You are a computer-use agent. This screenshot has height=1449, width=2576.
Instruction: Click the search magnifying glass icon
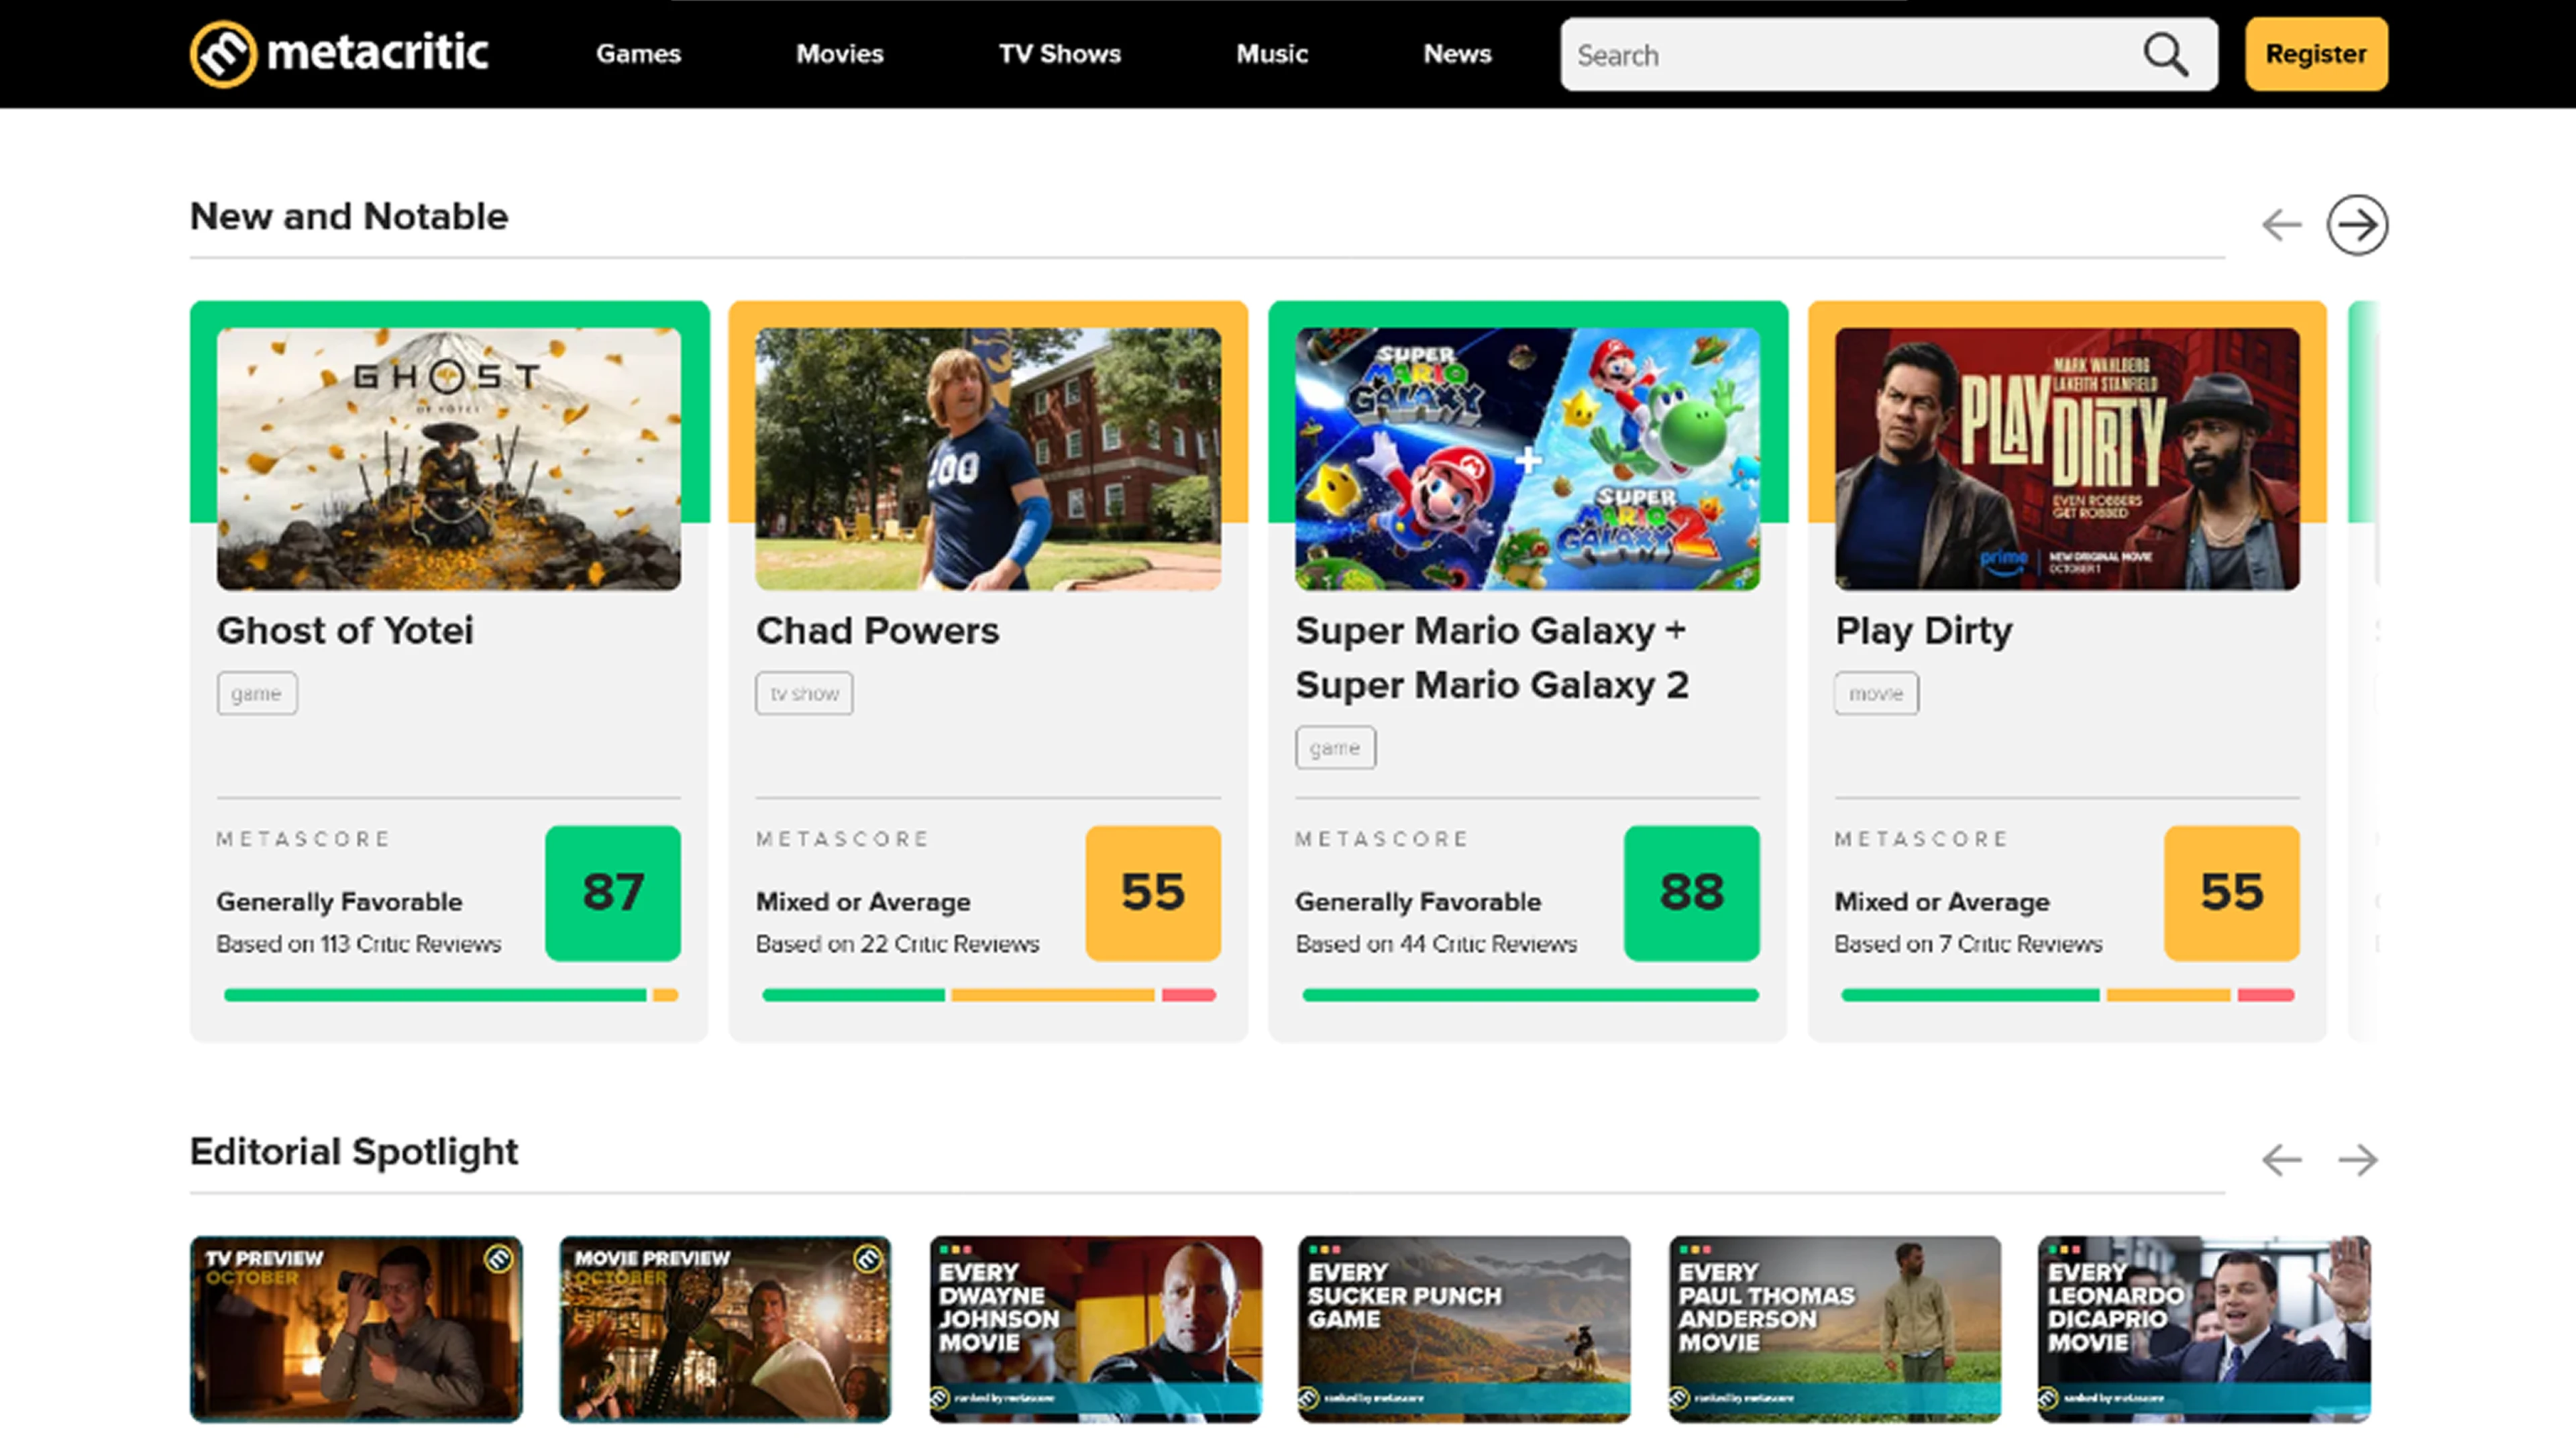pos(2165,54)
